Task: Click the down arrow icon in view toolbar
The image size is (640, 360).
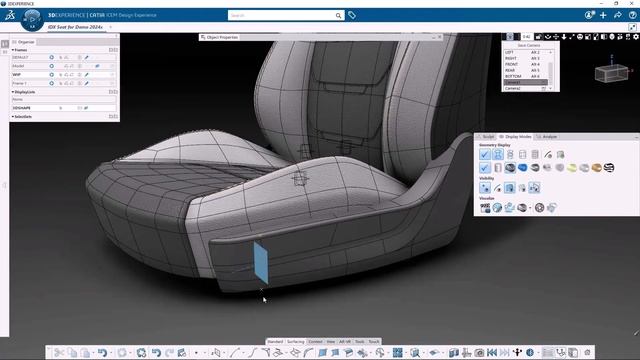Action: pos(564,37)
